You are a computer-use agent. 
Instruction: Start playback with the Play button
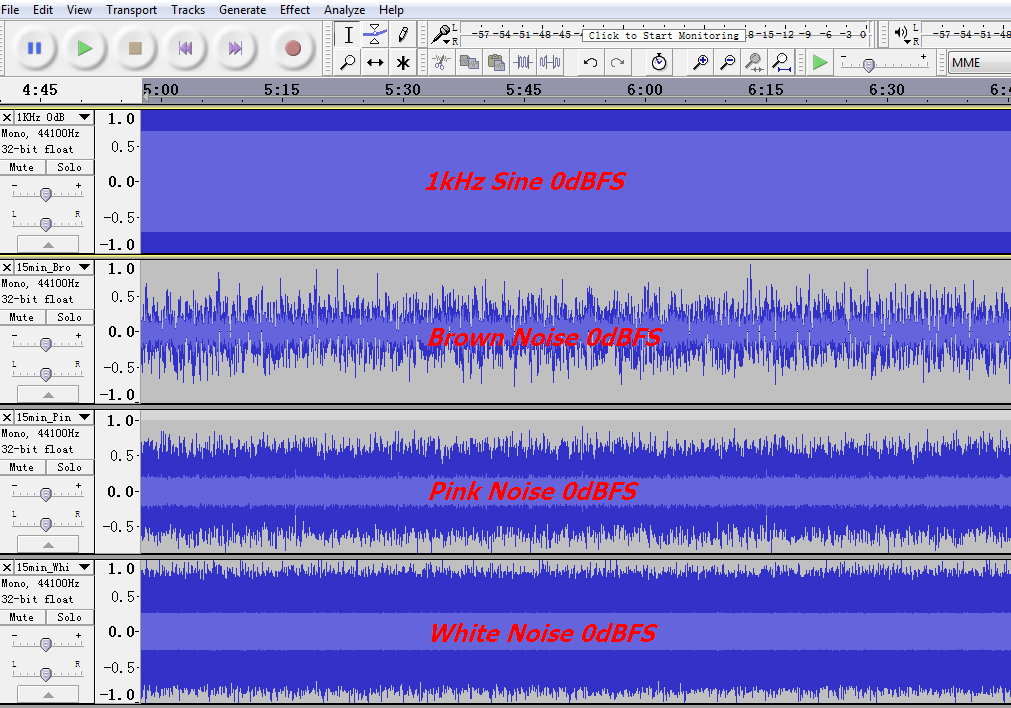84,48
